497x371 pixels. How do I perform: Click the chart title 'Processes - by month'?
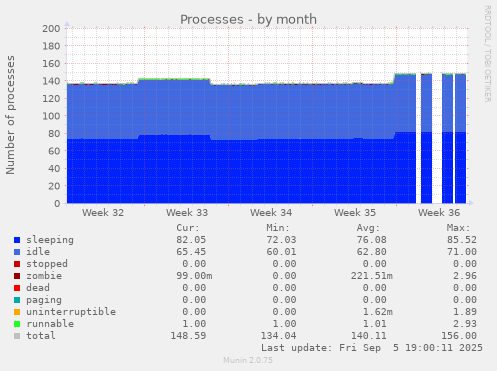pyautogui.click(x=248, y=19)
